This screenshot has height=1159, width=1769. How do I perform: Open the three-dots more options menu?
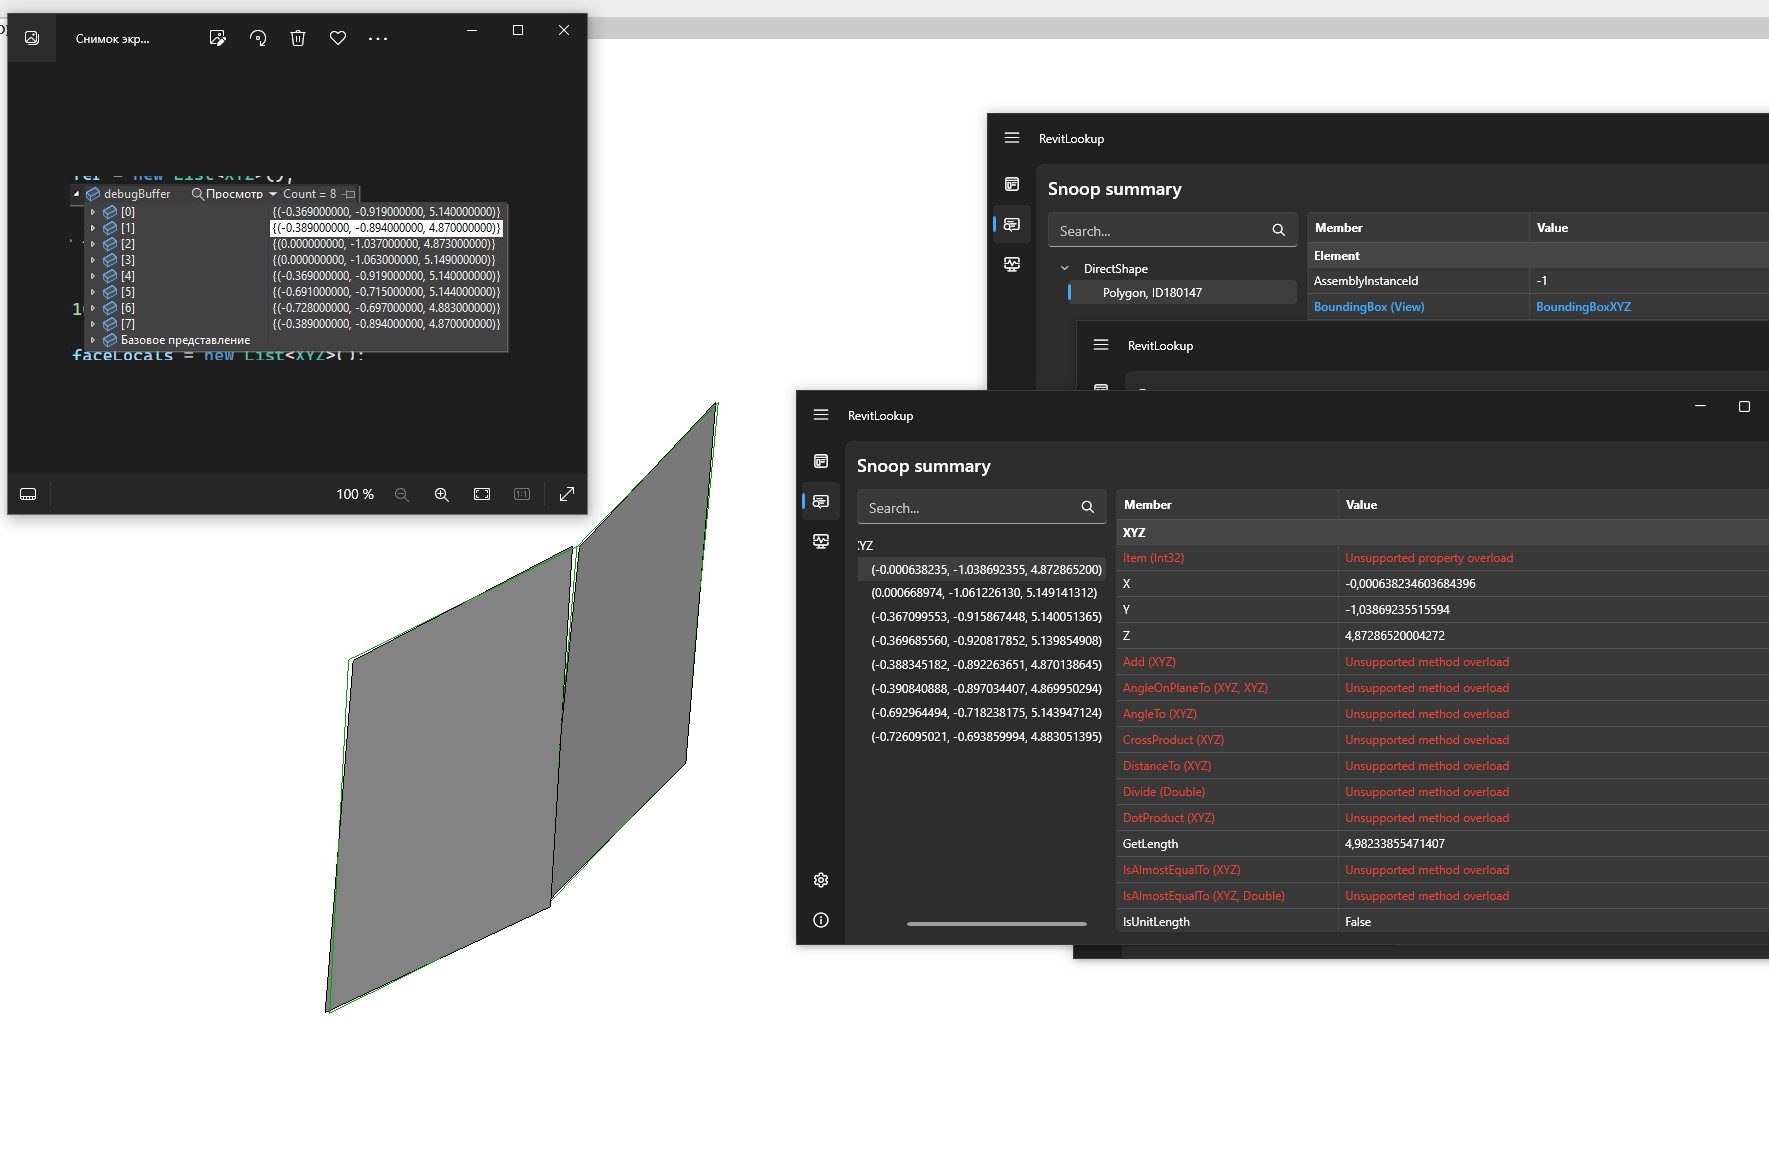pyautogui.click(x=378, y=38)
